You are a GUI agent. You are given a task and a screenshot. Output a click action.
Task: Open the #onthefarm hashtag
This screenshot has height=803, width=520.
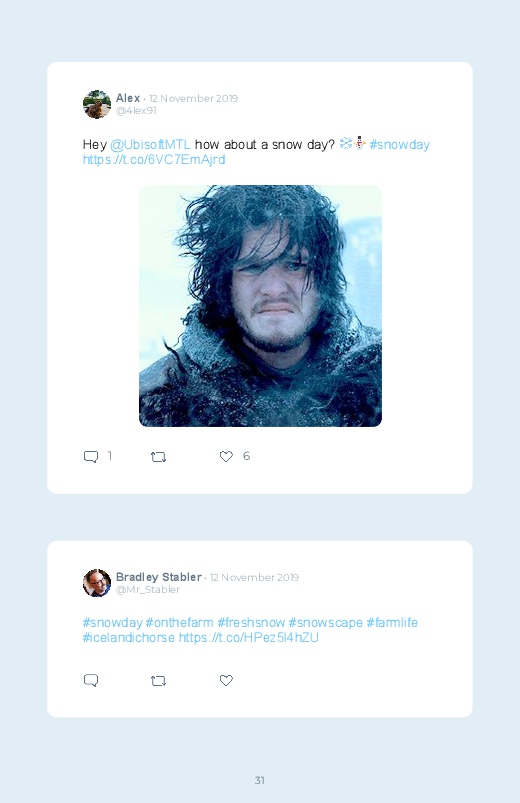tap(179, 623)
